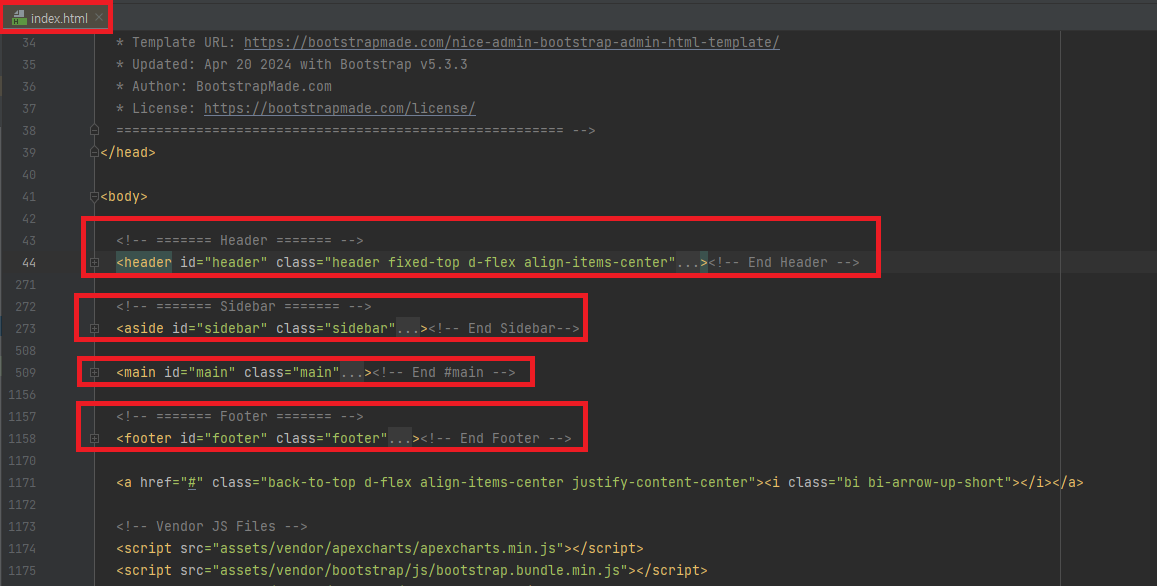Close the index.html tab
The height and width of the screenshot is (586, 1157).
tap(99, 17)
